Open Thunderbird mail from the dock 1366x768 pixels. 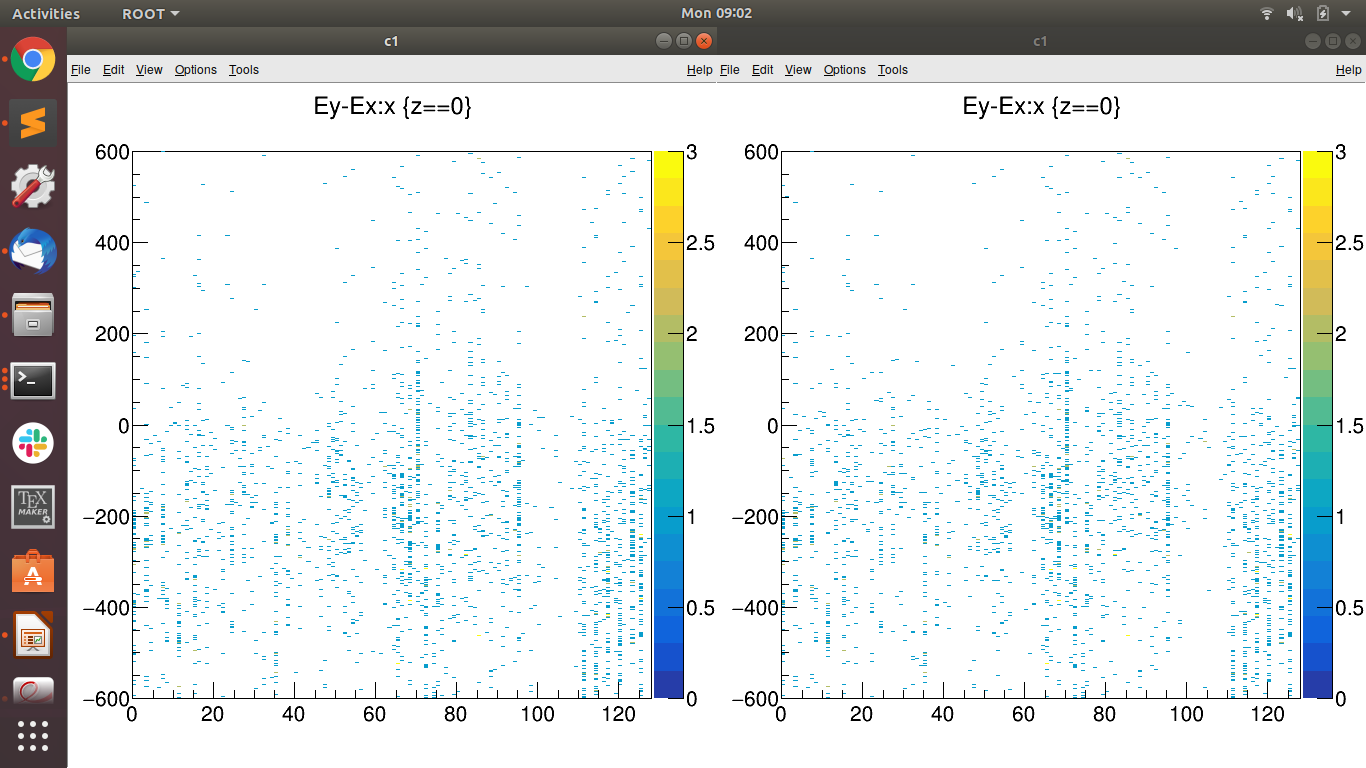click(x=33, y=250)
